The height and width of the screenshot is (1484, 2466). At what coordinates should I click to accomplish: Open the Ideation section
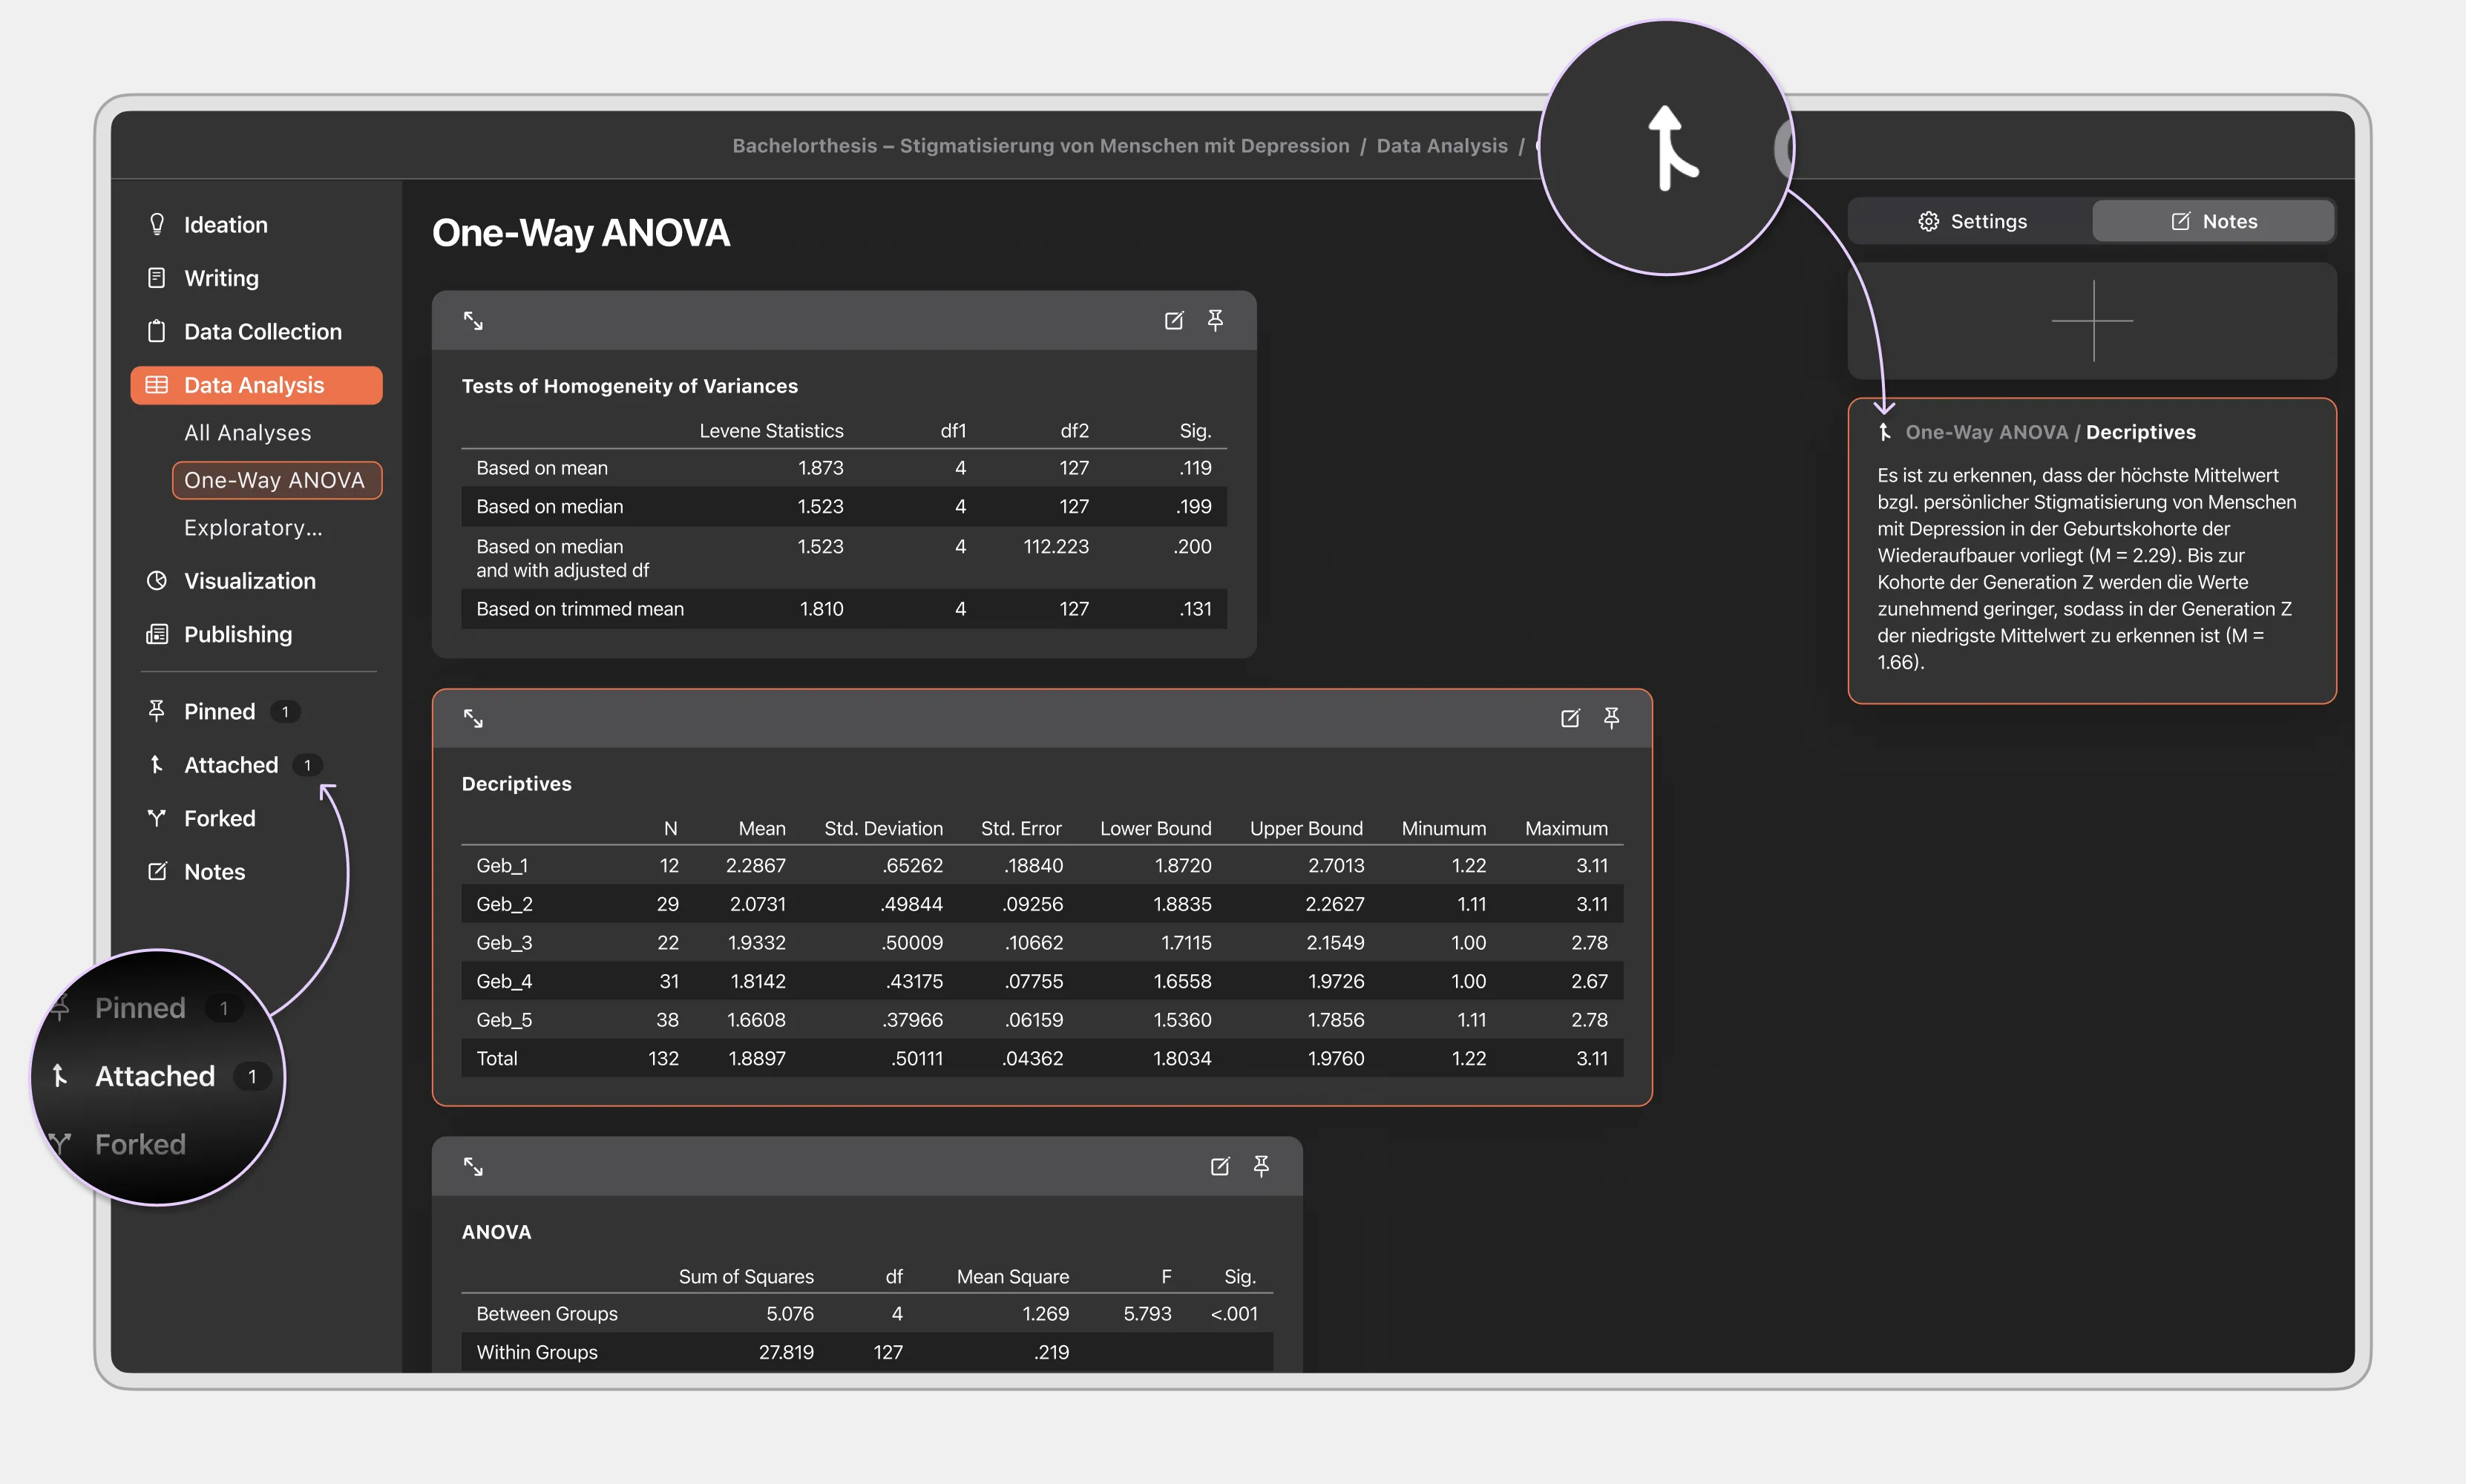tap(225, 225)
